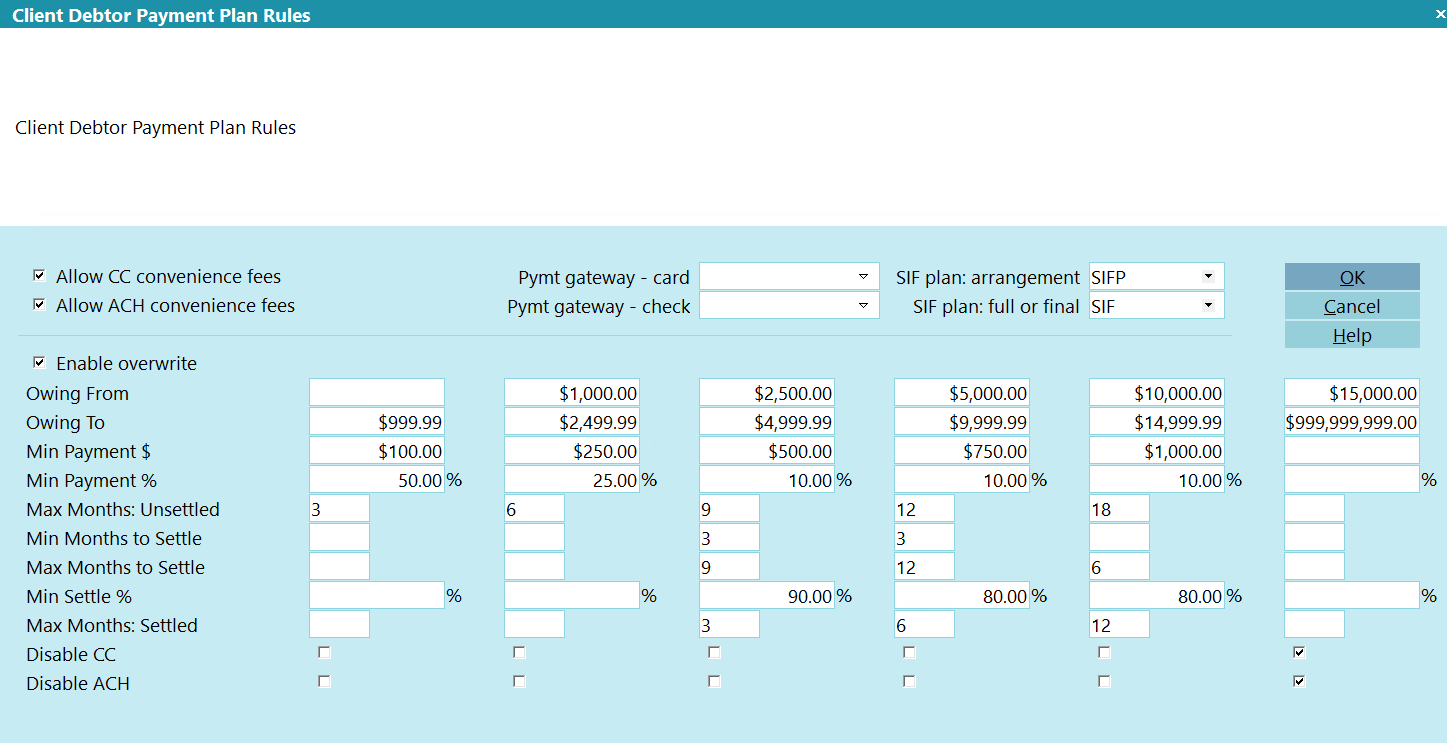Toggle Allow CC convenience fees checkbox
This screenshot has height=743, width=1447.
(39, 276)
